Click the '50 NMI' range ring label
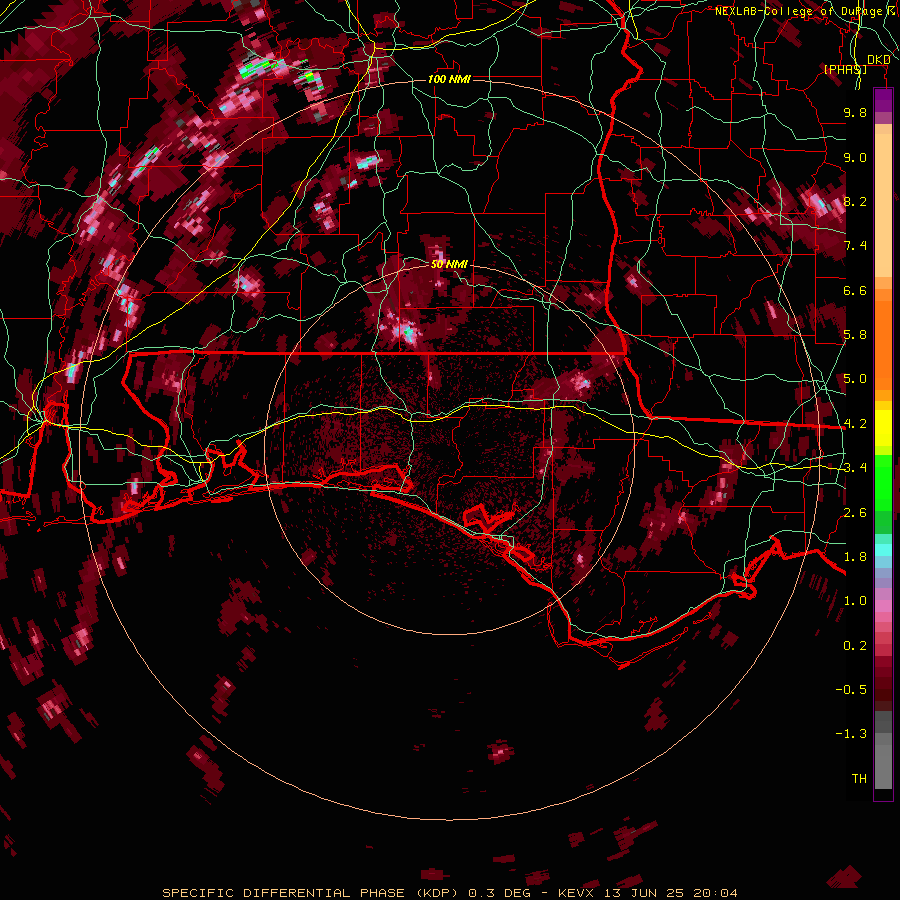This screenshot has height=900, width=900. click(449, 264)
